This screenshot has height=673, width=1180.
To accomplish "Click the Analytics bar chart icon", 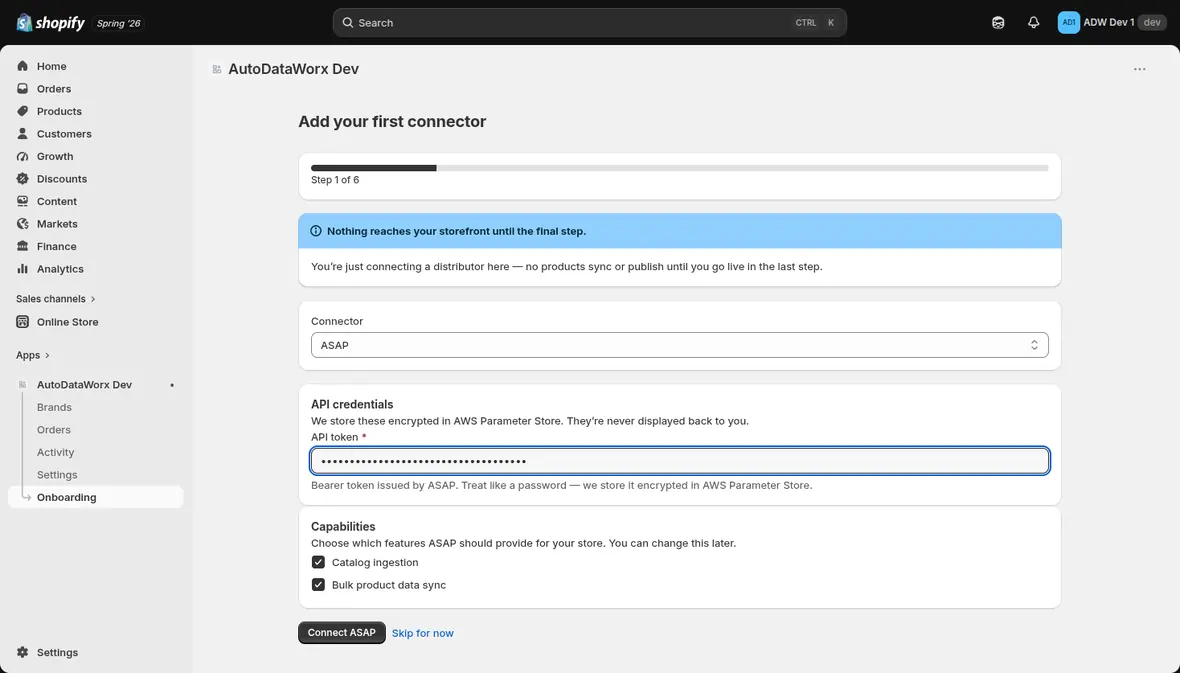I will pos(23,270).
